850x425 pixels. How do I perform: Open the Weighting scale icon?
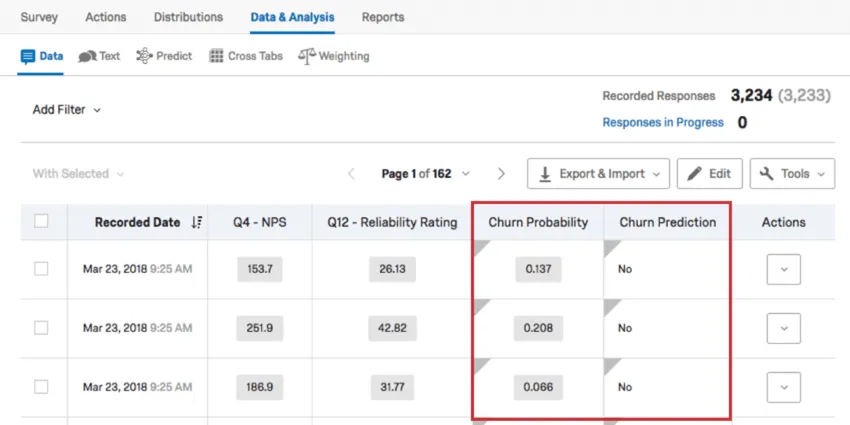[306, 56]
